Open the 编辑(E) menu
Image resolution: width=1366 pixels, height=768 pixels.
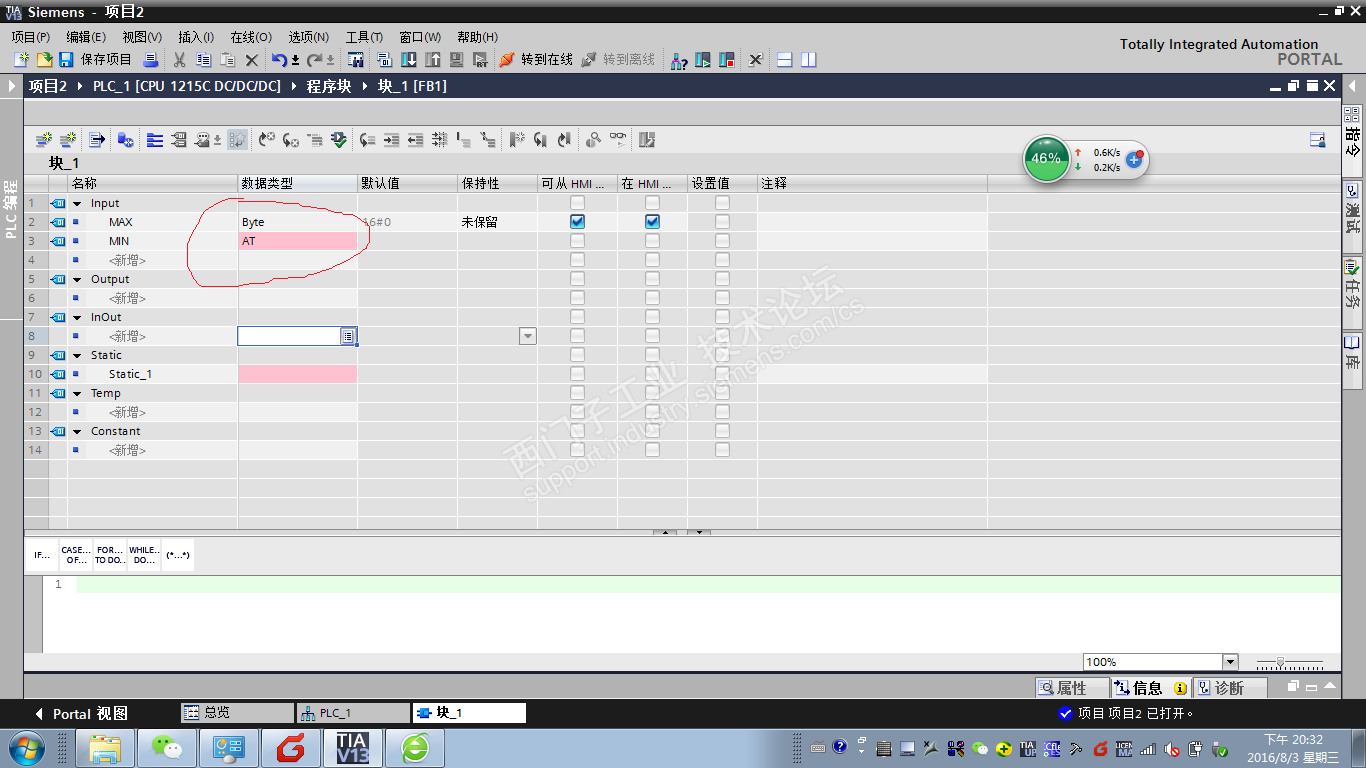tap(86, 37)
